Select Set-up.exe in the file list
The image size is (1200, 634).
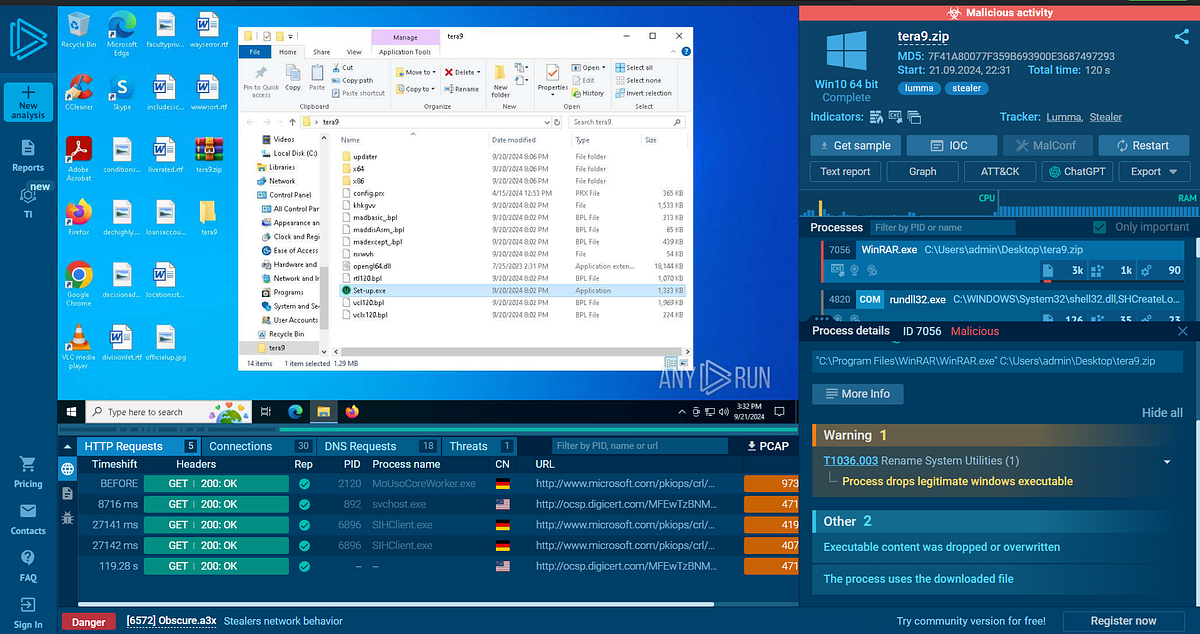point(512,290)
